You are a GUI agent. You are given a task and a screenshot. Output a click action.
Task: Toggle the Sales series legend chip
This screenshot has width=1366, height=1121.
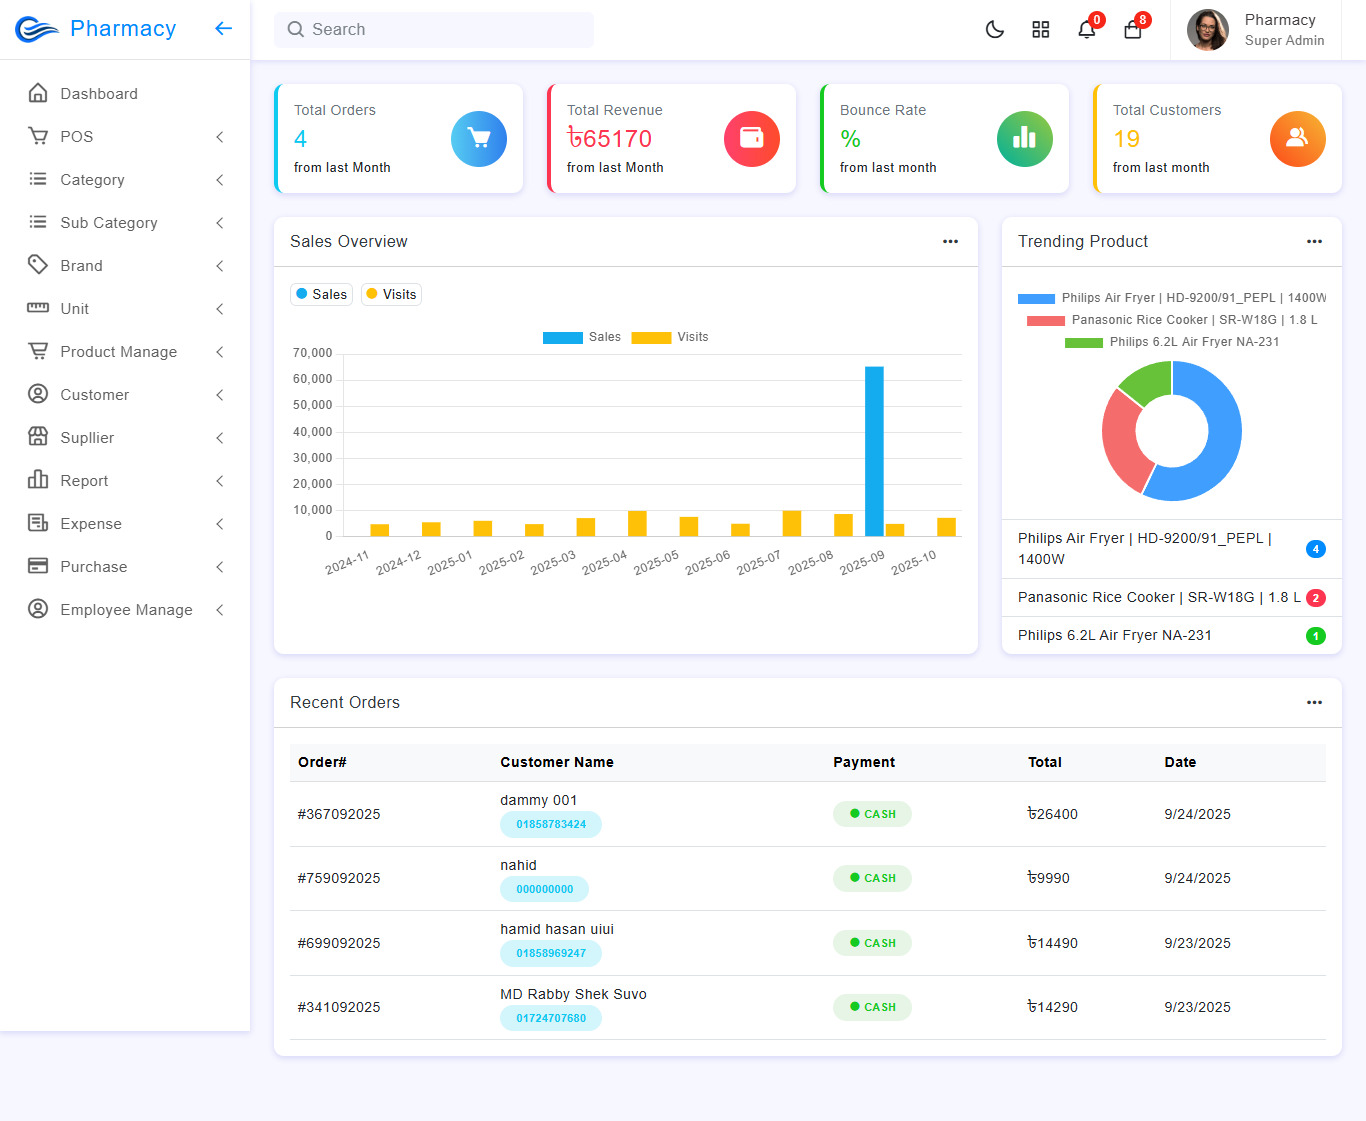point(321,294)
